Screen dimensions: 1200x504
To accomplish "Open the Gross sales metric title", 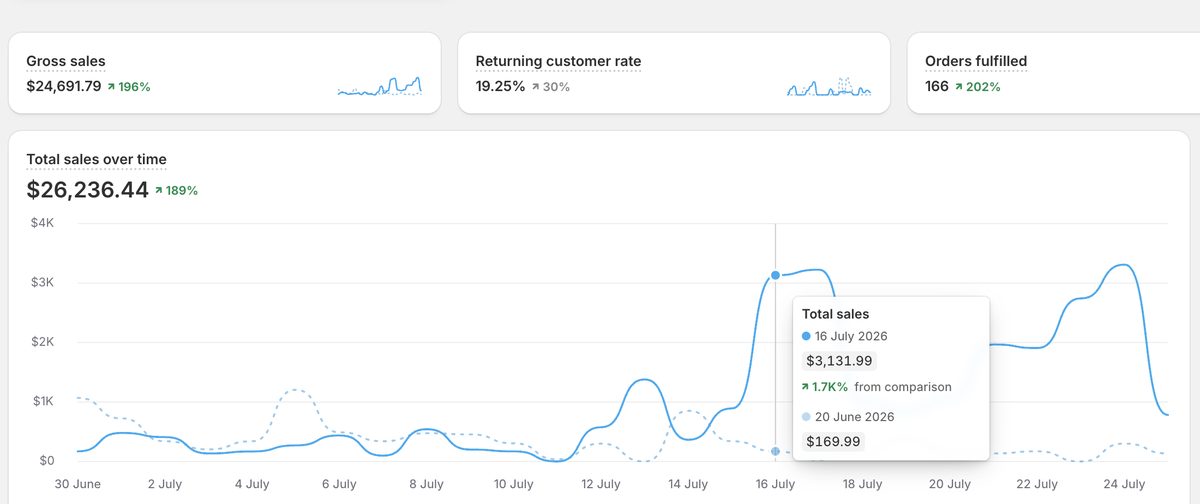I will (x=66, y=61).
